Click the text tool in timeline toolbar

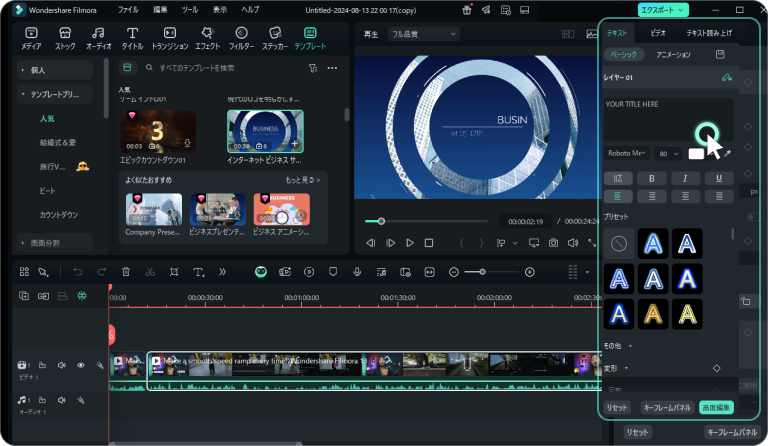pos(198,272)
